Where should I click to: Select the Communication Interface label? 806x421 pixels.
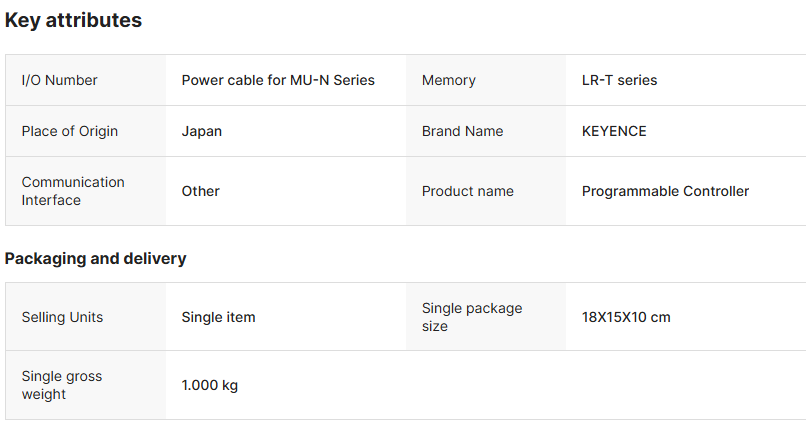click(73, 191)
